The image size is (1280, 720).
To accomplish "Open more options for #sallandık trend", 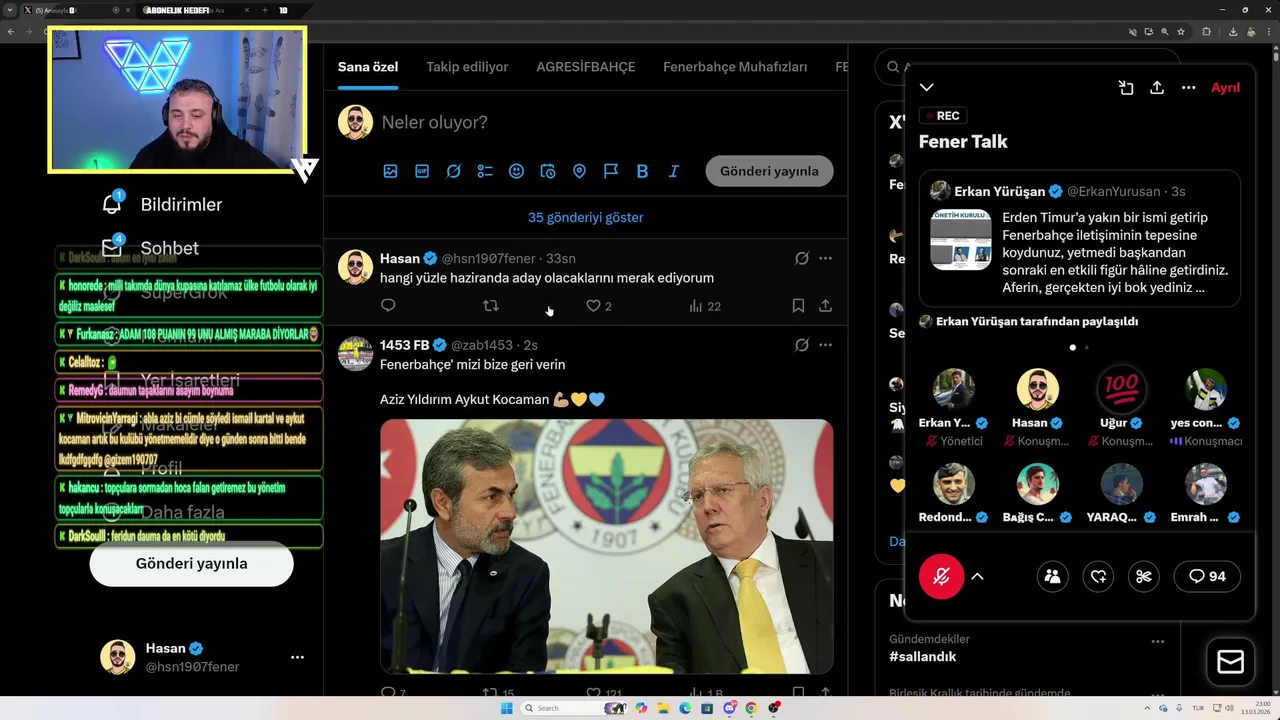I will (x=1157, y=642).
